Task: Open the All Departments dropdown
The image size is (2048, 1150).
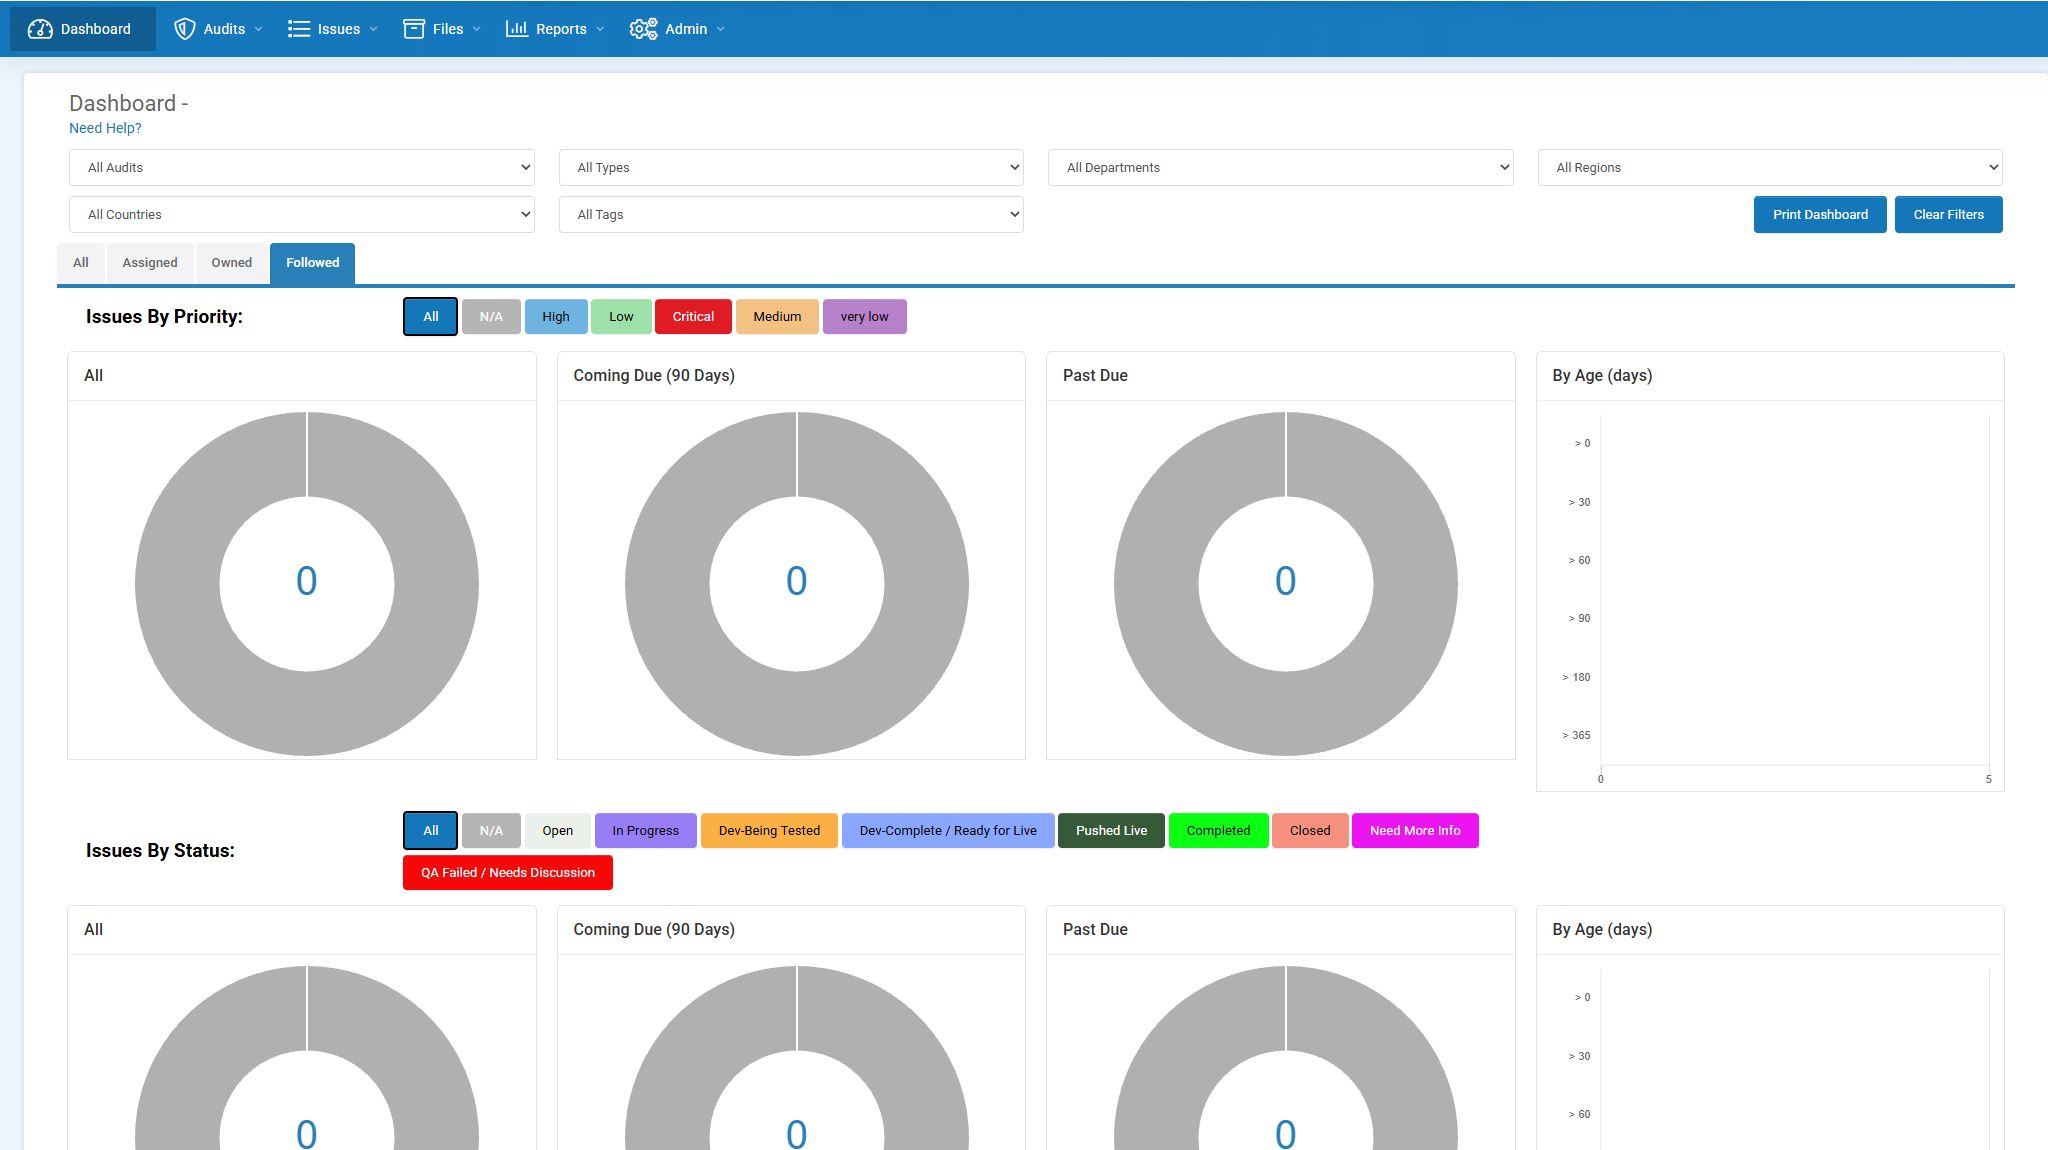Action: (x=1280, y=167)
